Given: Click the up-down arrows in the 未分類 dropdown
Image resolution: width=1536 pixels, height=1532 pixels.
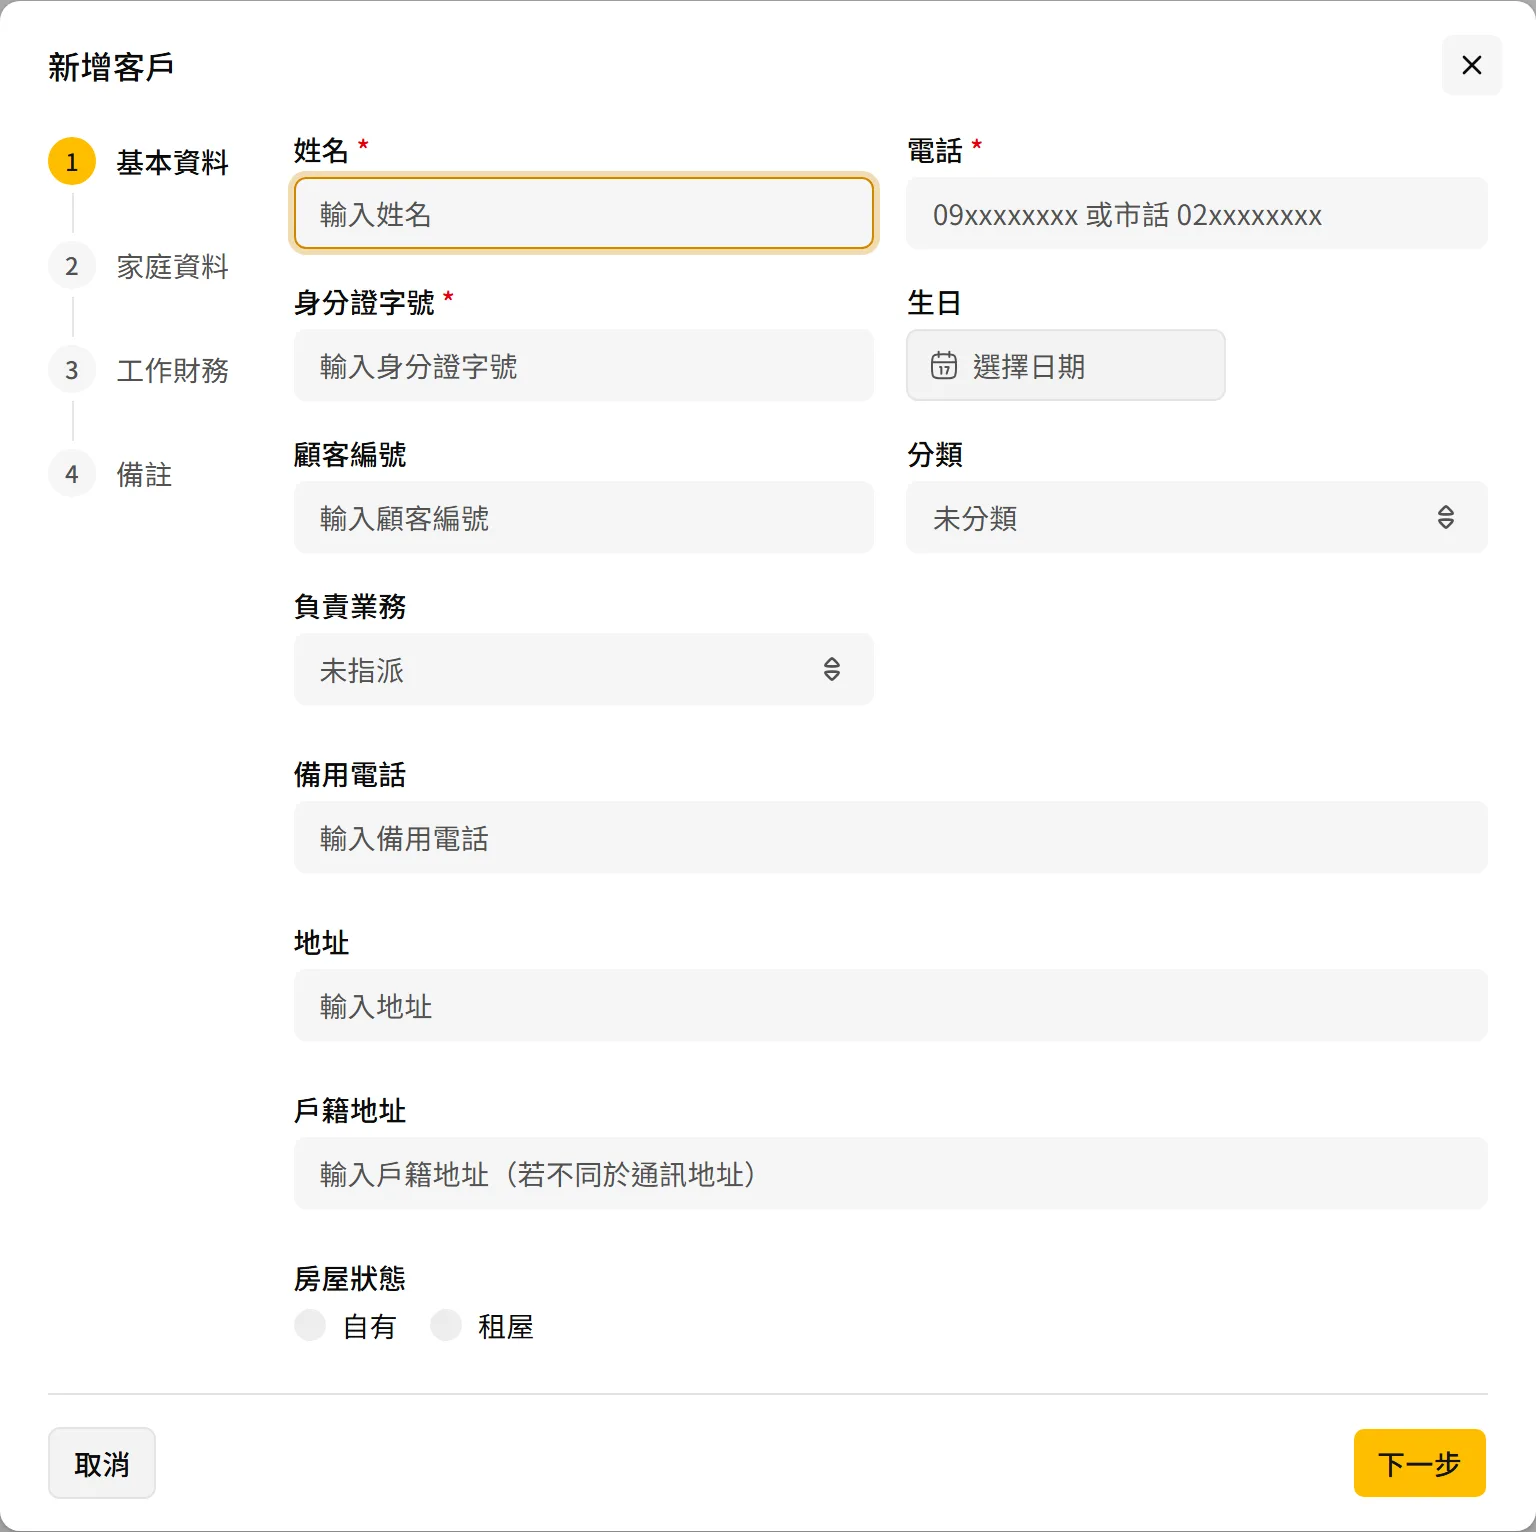Looking at the screenshot, I should pos(1445,517).
